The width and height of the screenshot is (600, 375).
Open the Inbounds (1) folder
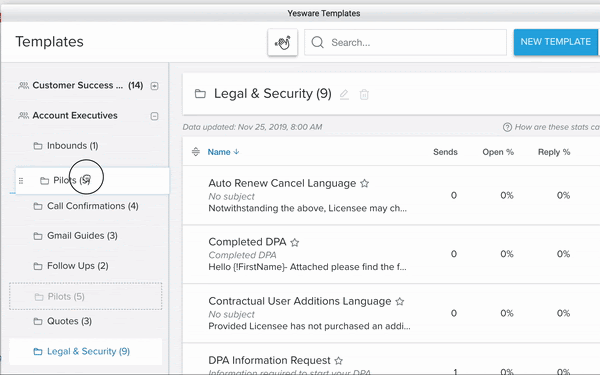point(66,146)
